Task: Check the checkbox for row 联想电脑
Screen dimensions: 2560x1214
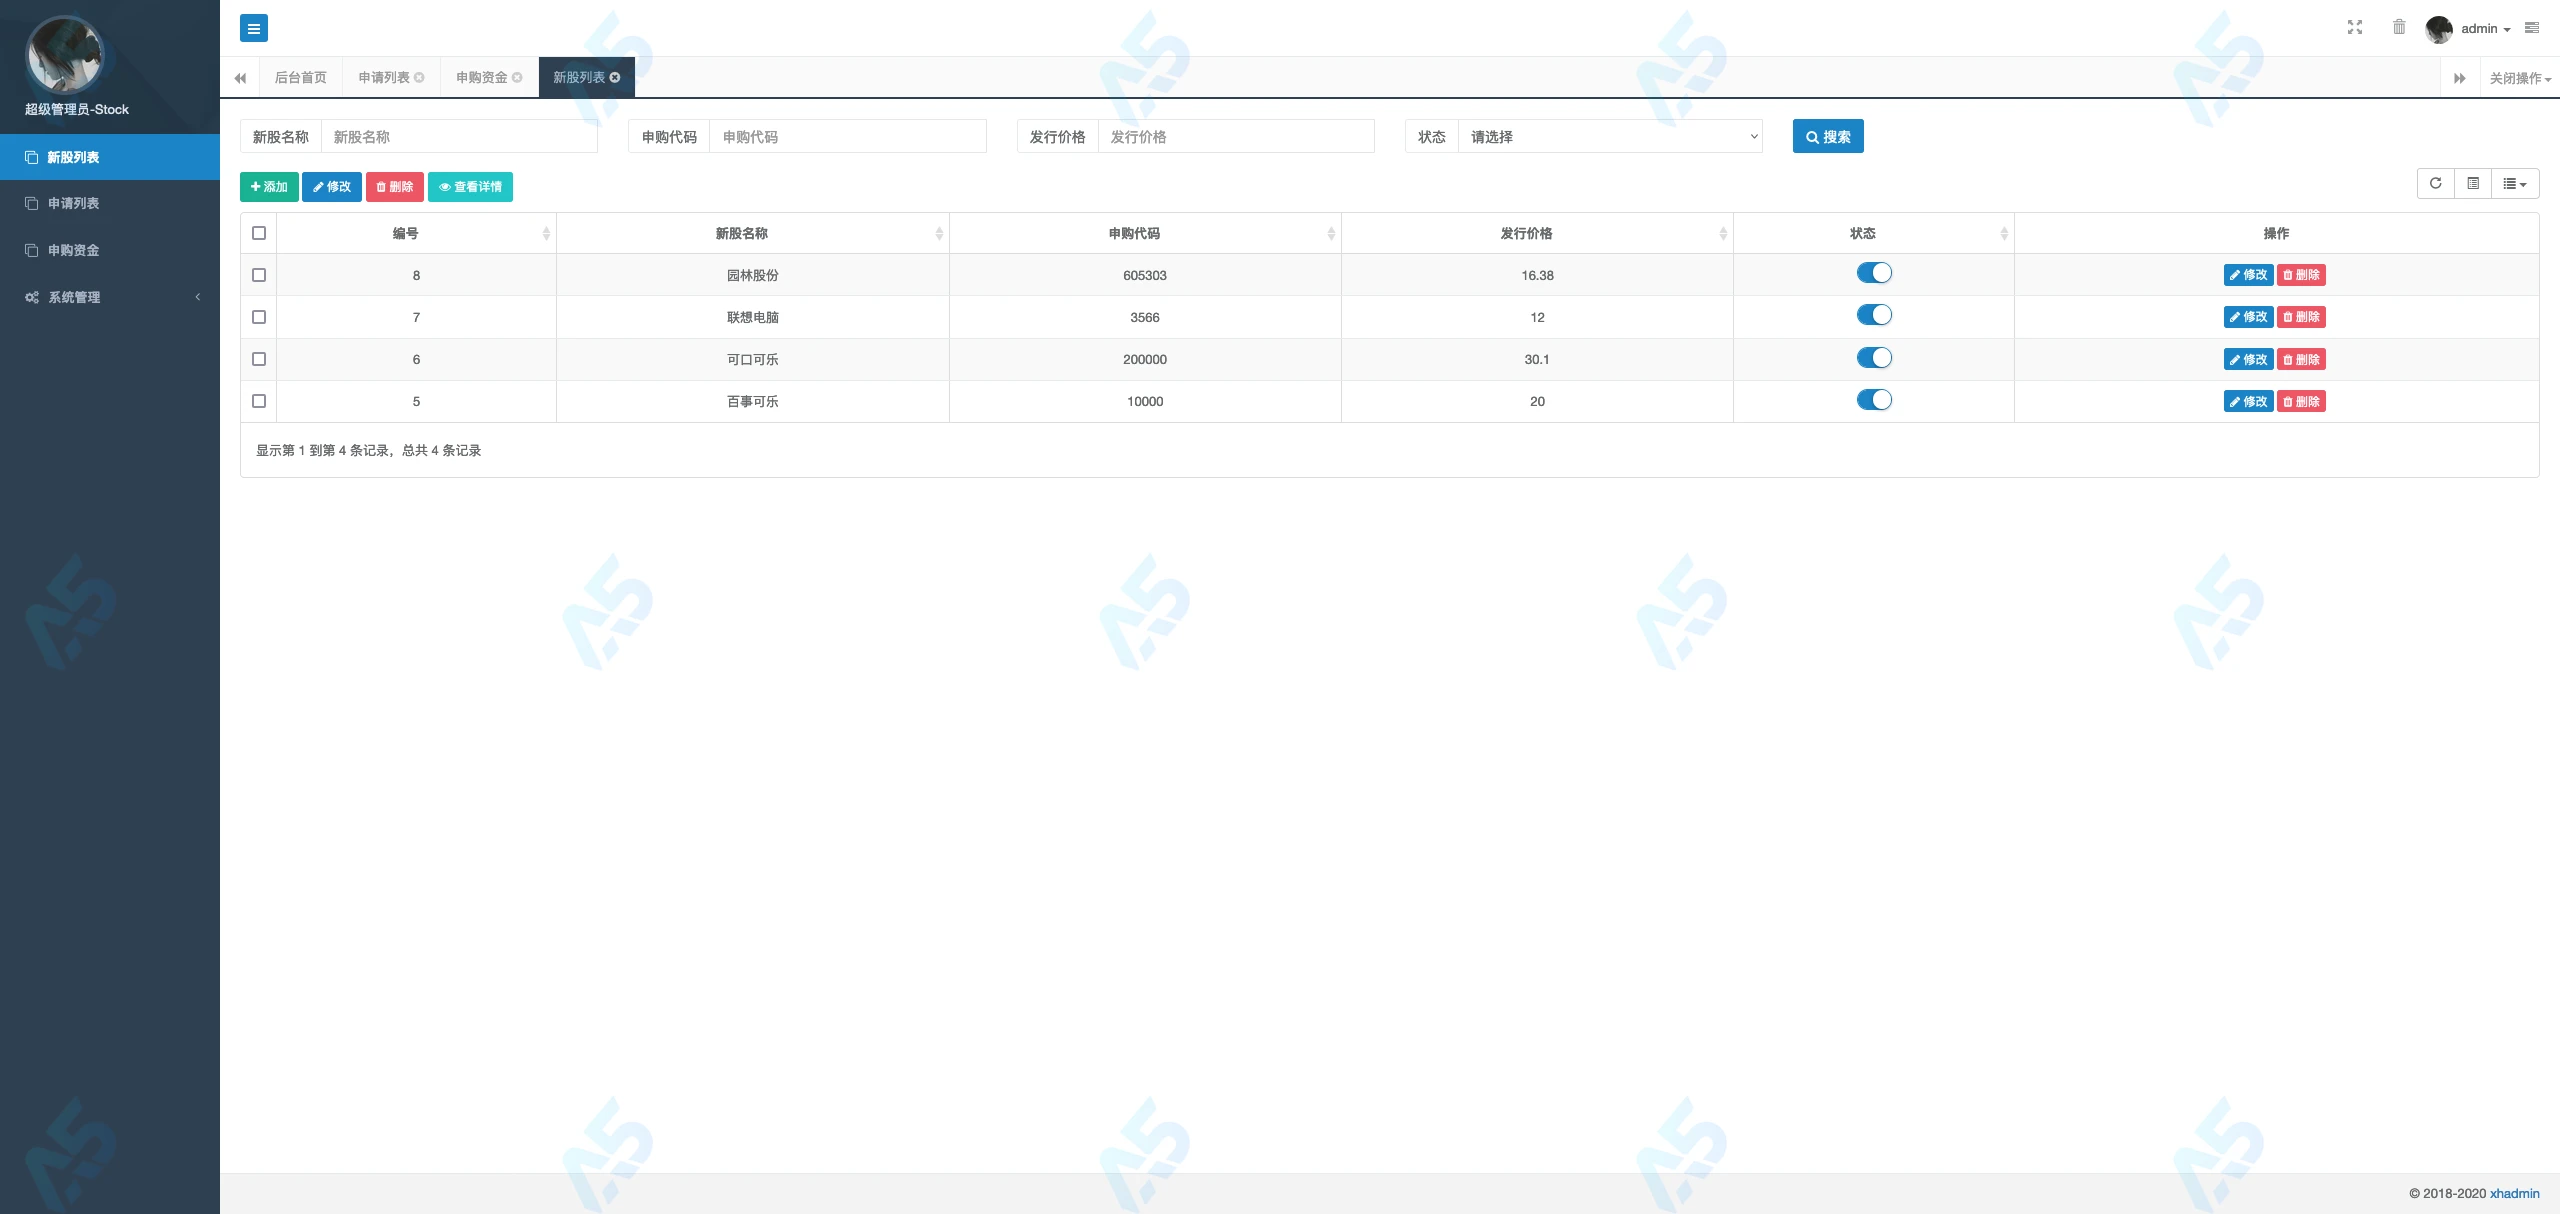Action: (259, 317)
